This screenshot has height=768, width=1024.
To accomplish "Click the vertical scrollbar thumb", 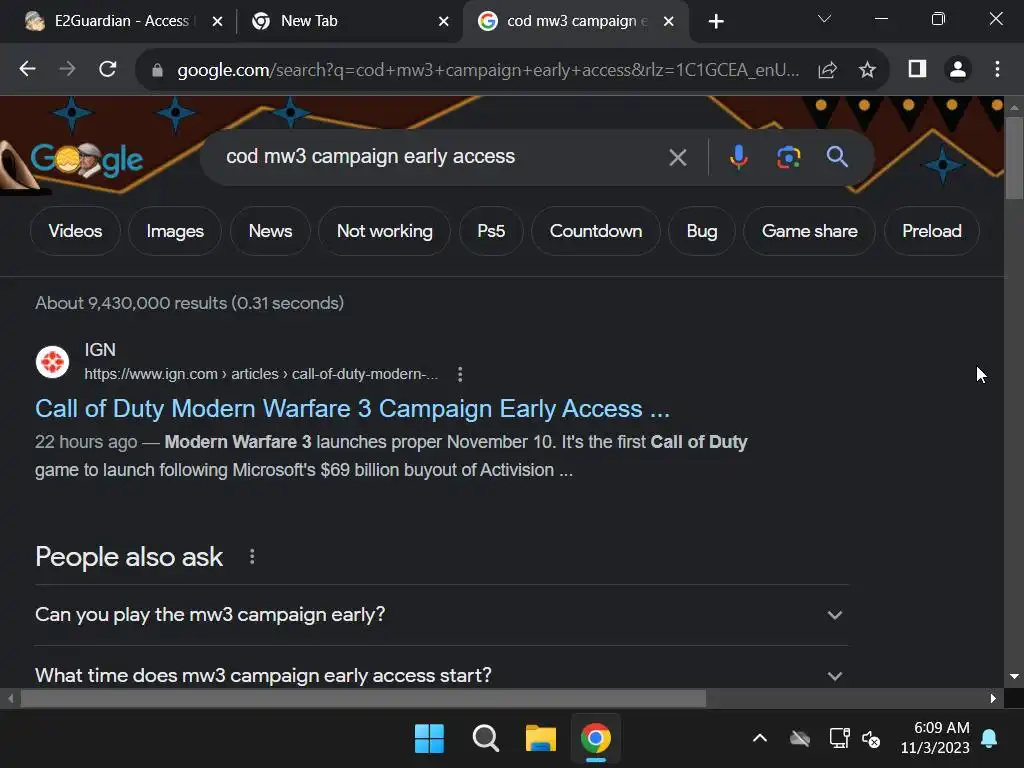I will coord(1014,157).
